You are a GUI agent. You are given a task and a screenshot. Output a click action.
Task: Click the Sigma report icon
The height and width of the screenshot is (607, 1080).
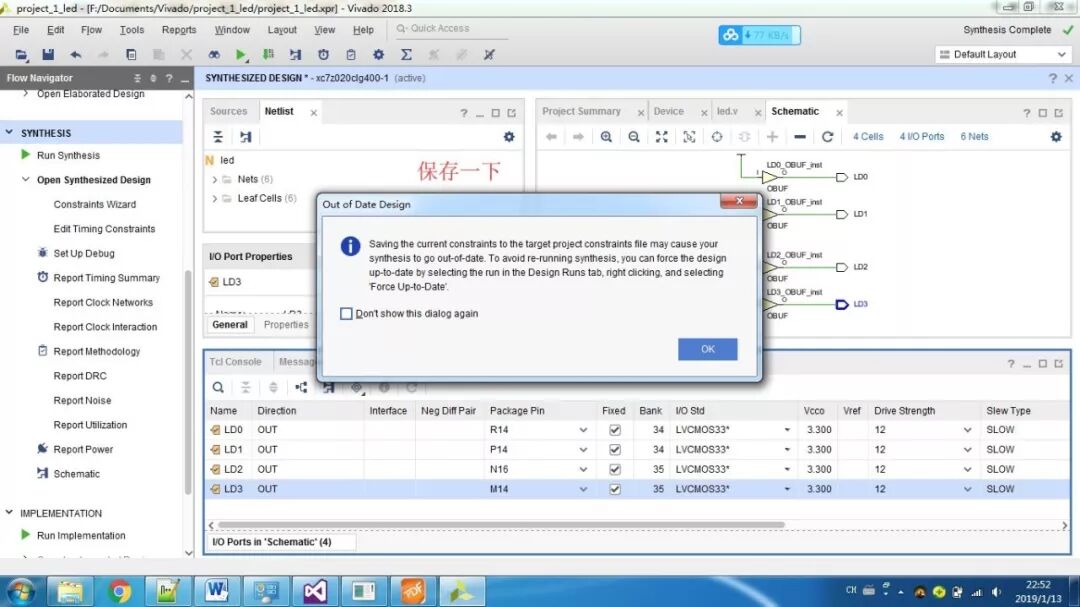pyautogui.click(x=406, y=54)
